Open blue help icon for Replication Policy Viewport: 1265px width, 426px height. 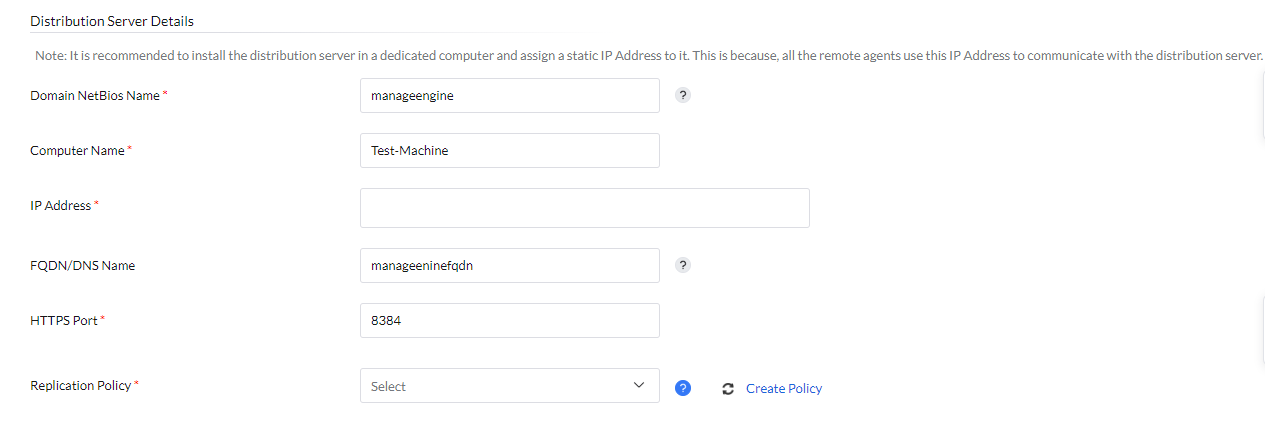click(x=683, y=388)
